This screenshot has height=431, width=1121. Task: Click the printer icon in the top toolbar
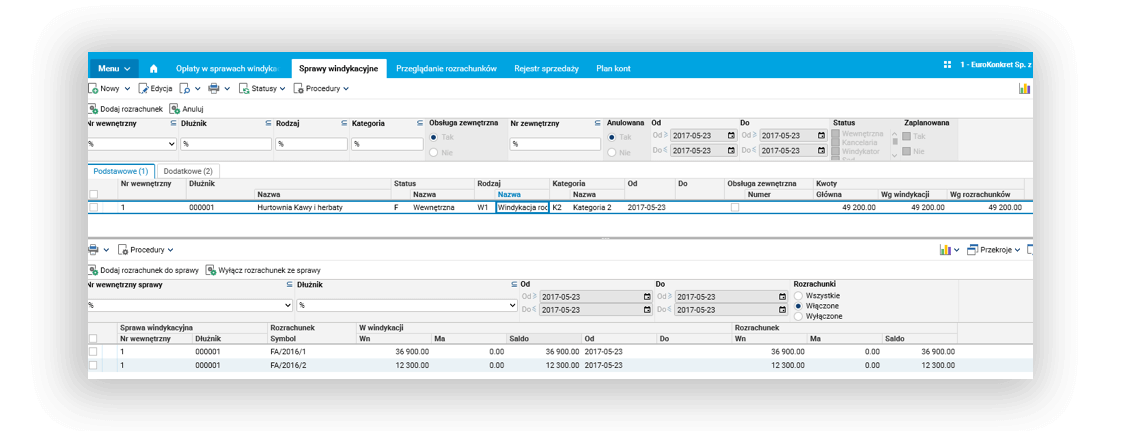pos(213,89)
